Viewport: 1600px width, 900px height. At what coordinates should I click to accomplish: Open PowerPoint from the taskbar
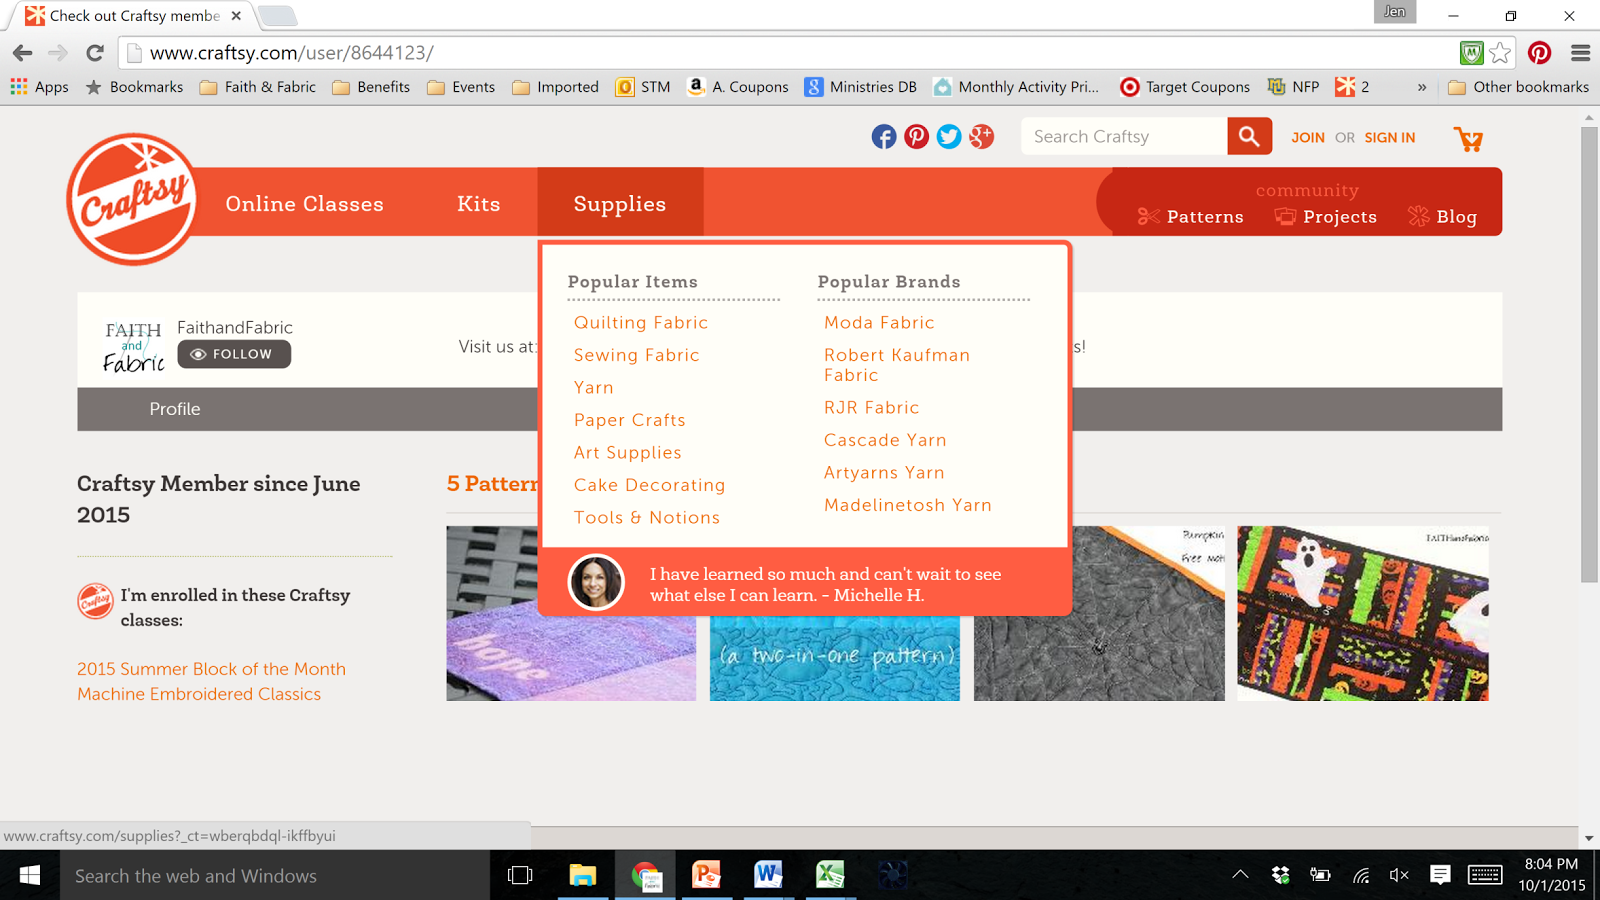coord(707,875)
